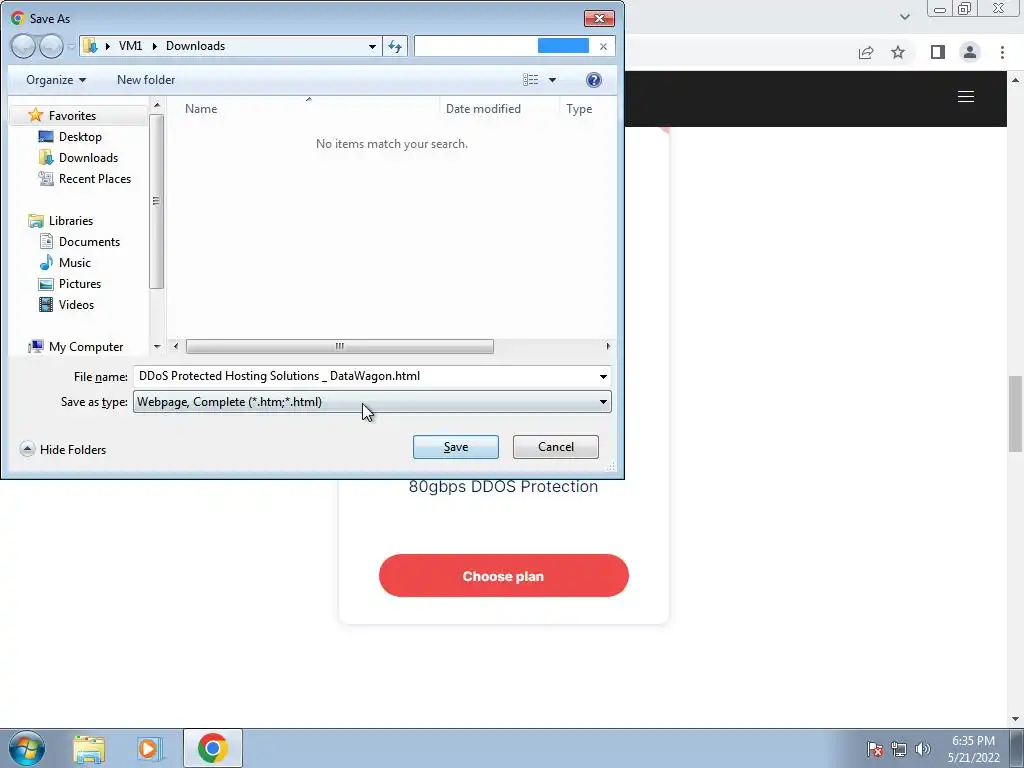
Task: Open the Get help question mark icon
Action: 594,80
